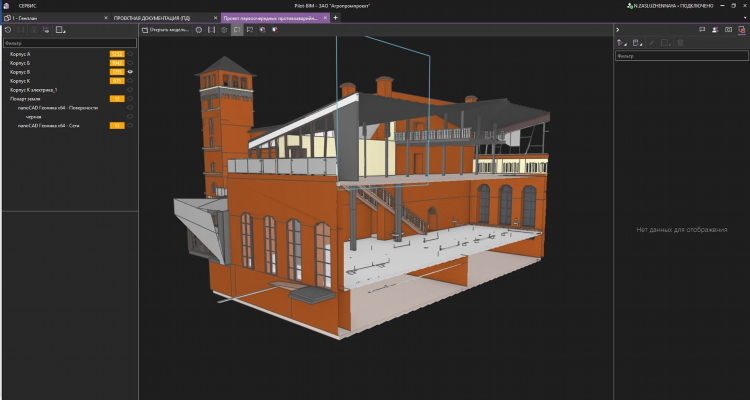Click the greyed-out cube icon in the viewer toolbar

[224, 30]
